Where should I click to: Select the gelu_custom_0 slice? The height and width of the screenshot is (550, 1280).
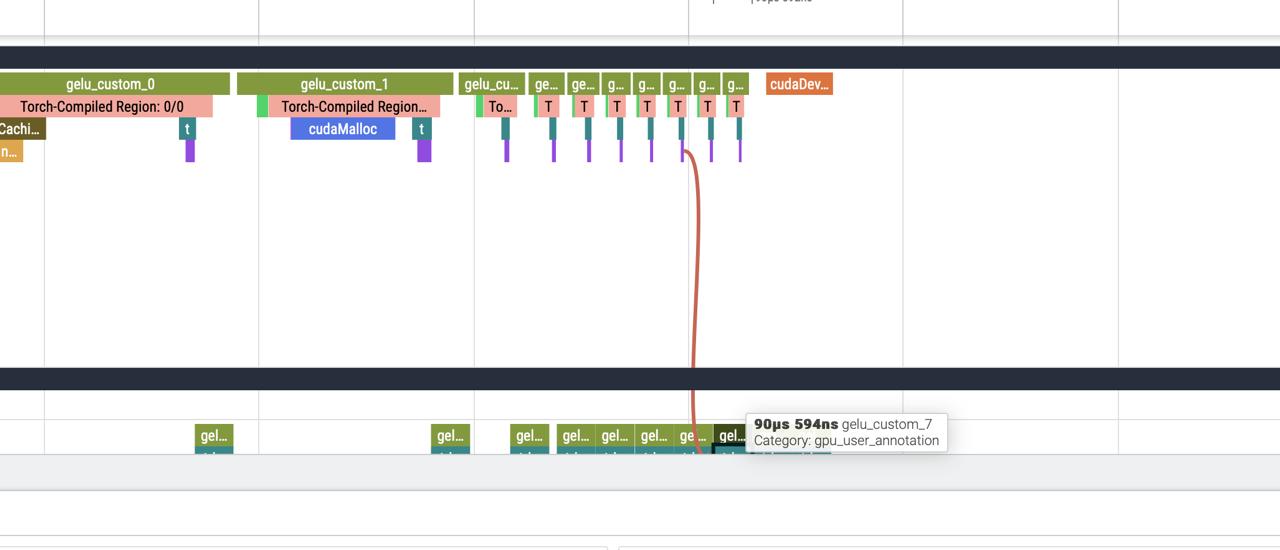110,84
